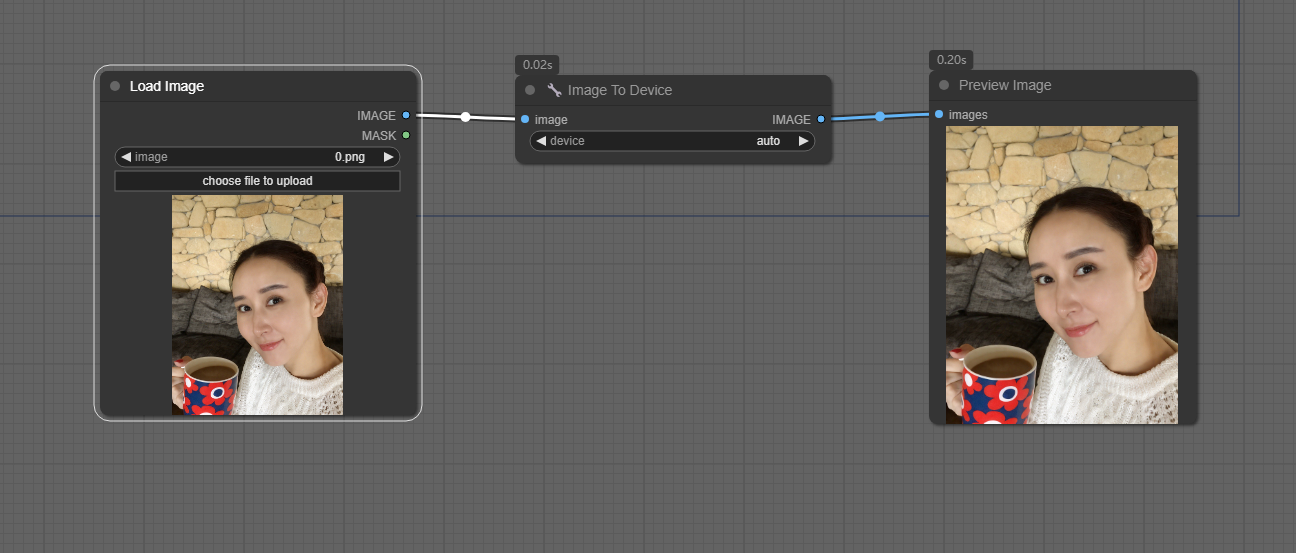The width and height of the screenshot is (1296, 553).
Task: Click the wrench icon on Image To Device
Action: click(554, 90)
